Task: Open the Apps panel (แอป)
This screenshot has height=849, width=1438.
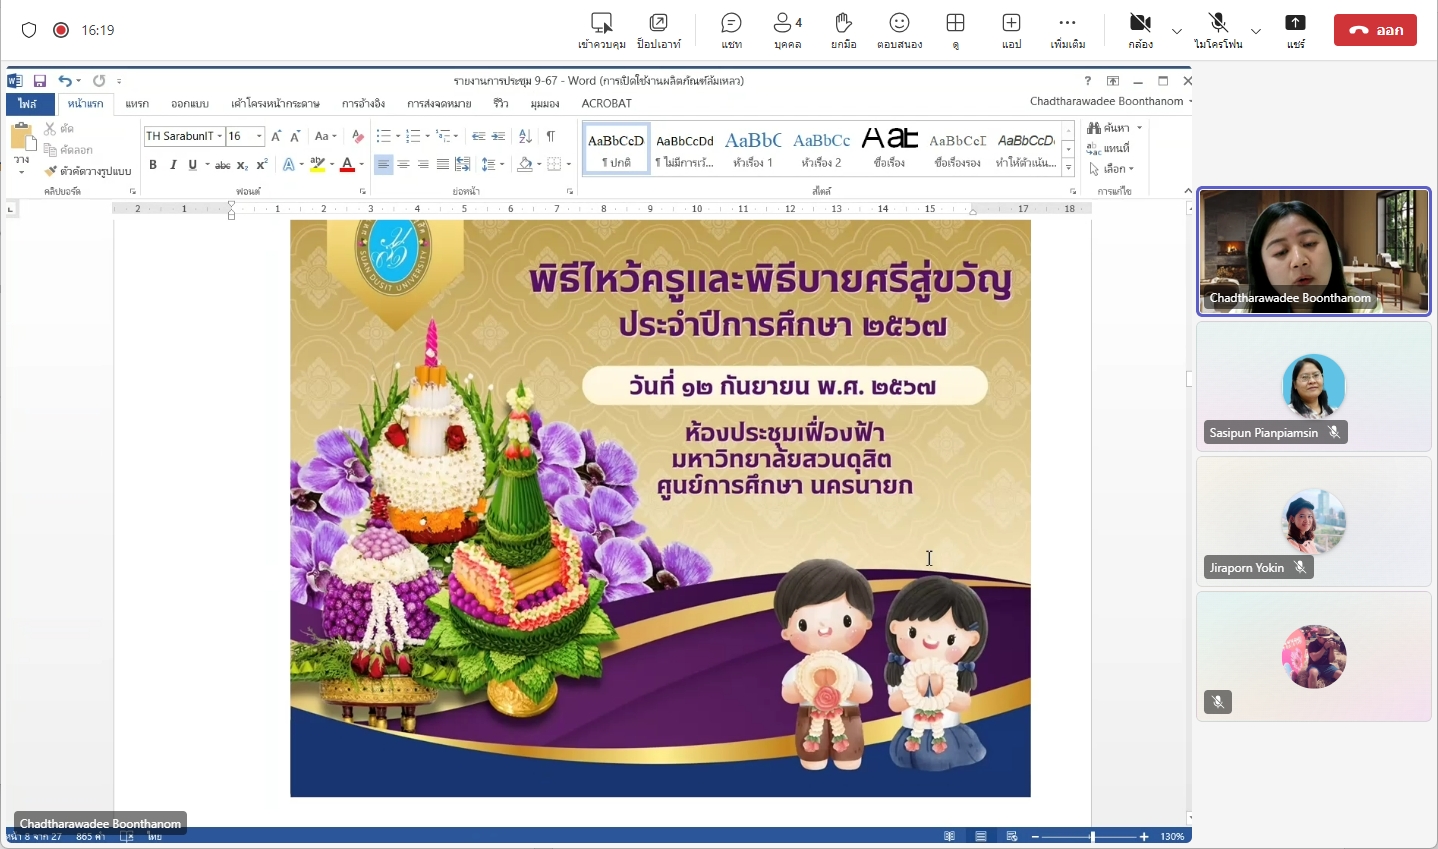Action: [x=1011, y=30]
